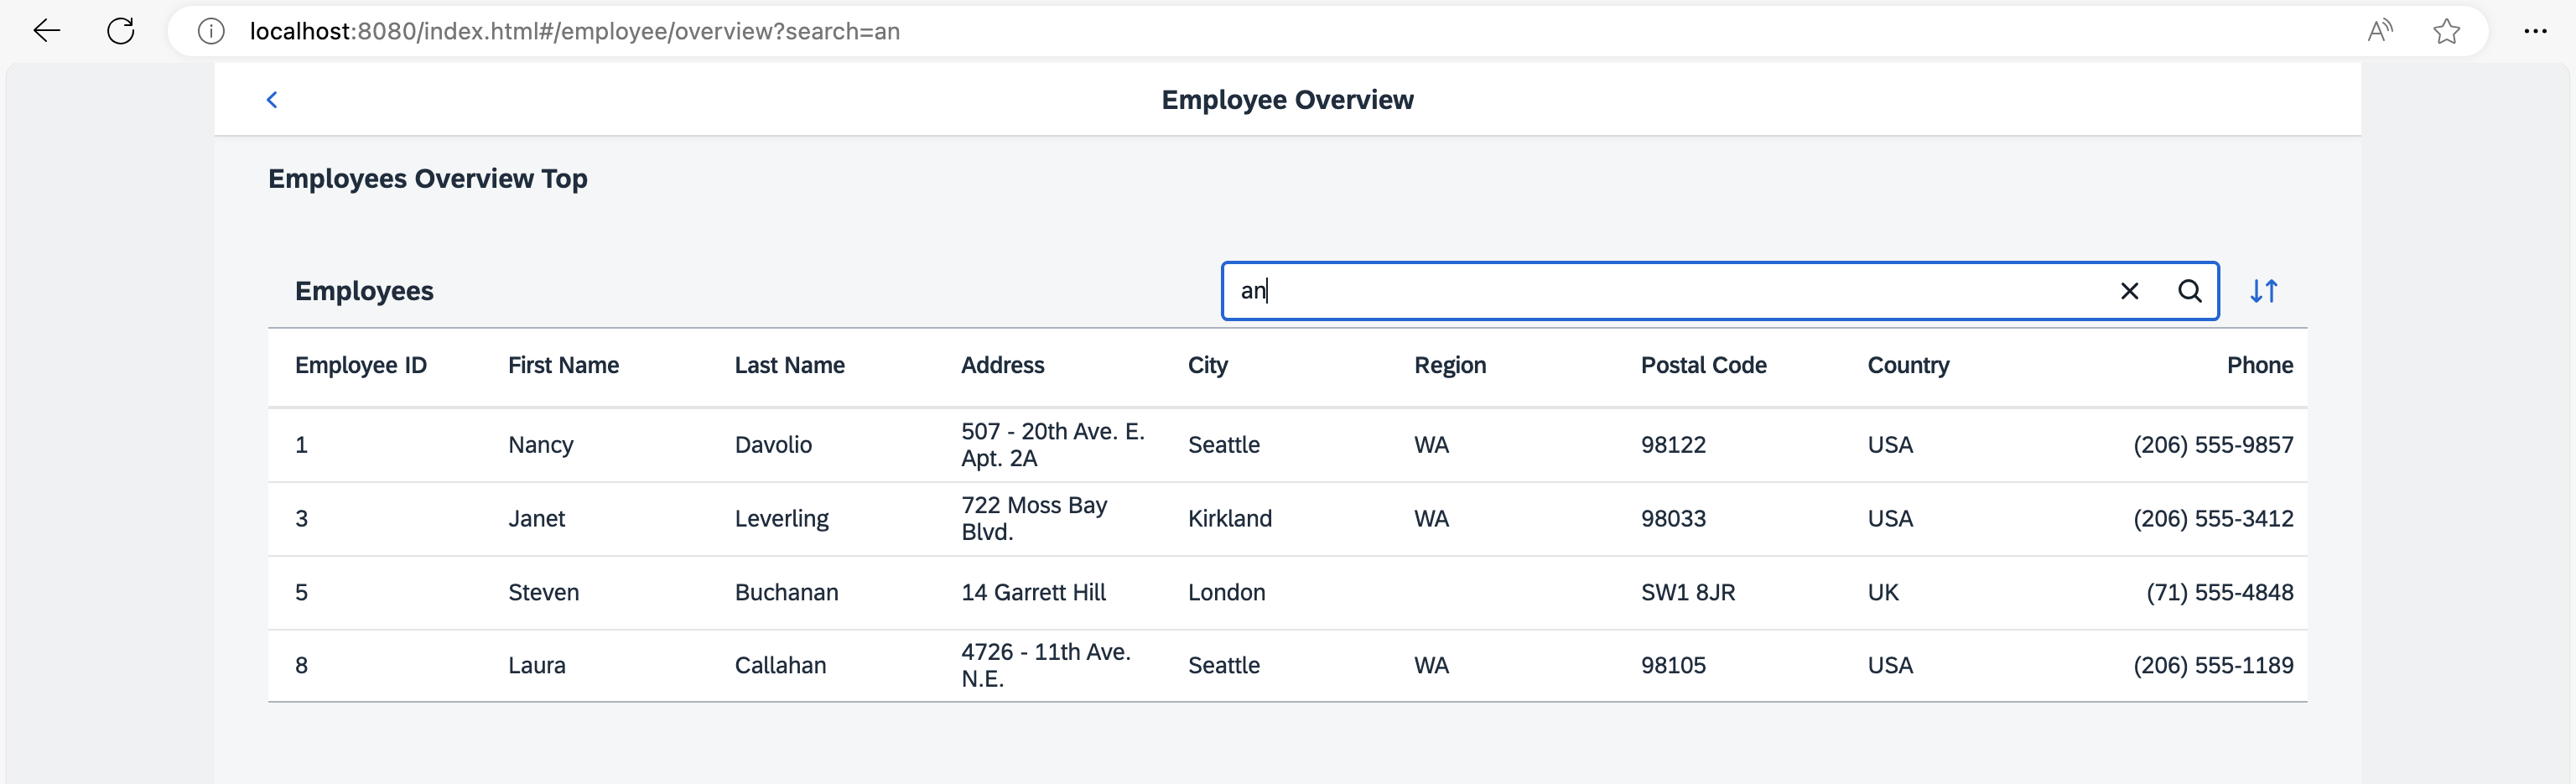Click phone (206) 555-3412
Image resolution: width=2576 pixels, height=784 pixels.
[2214, 519]
